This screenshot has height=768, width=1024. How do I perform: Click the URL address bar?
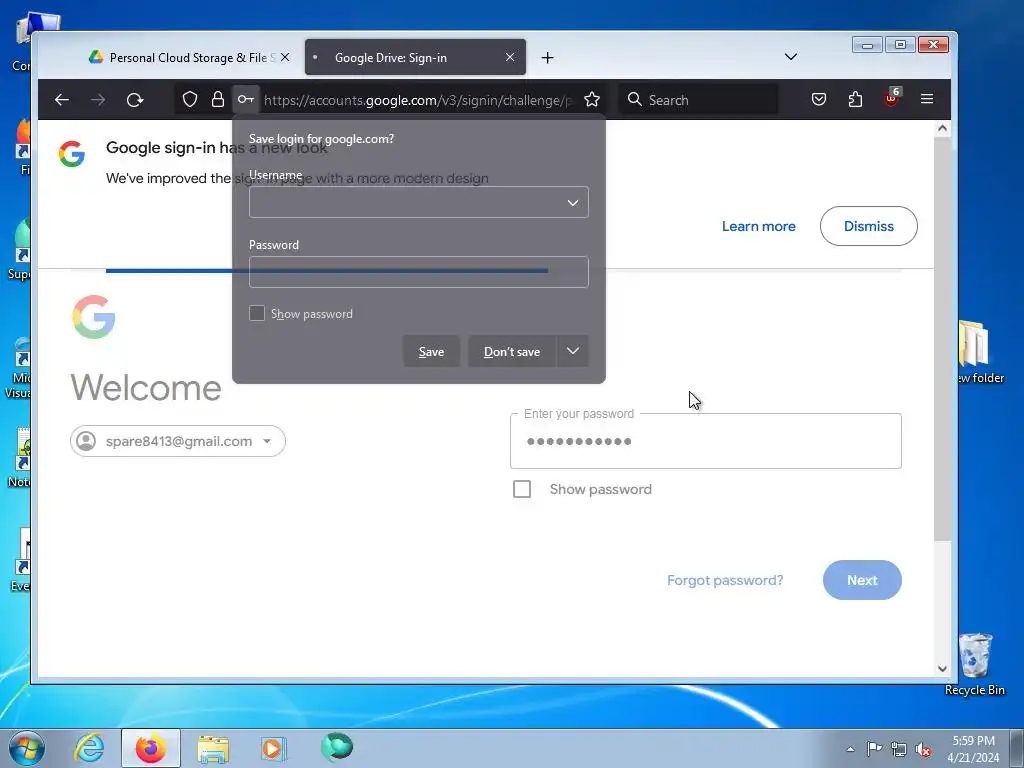(417, 100)
